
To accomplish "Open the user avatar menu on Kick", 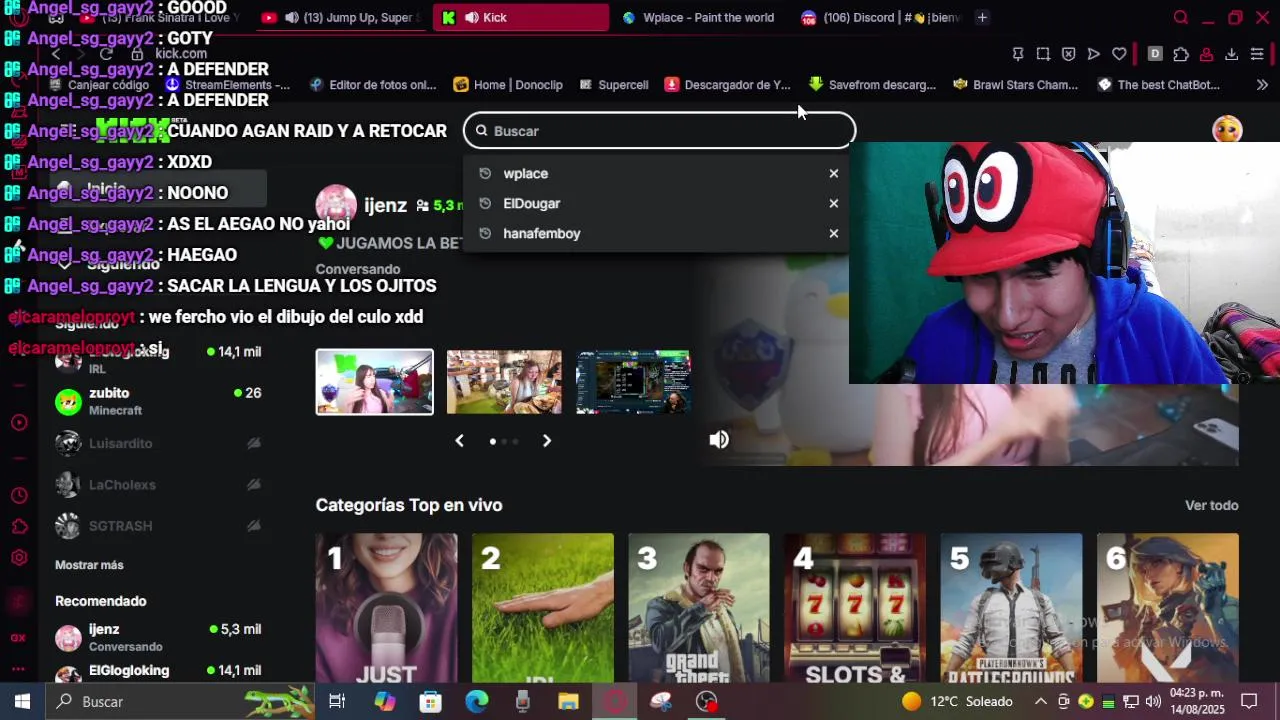I will 1227,130.
